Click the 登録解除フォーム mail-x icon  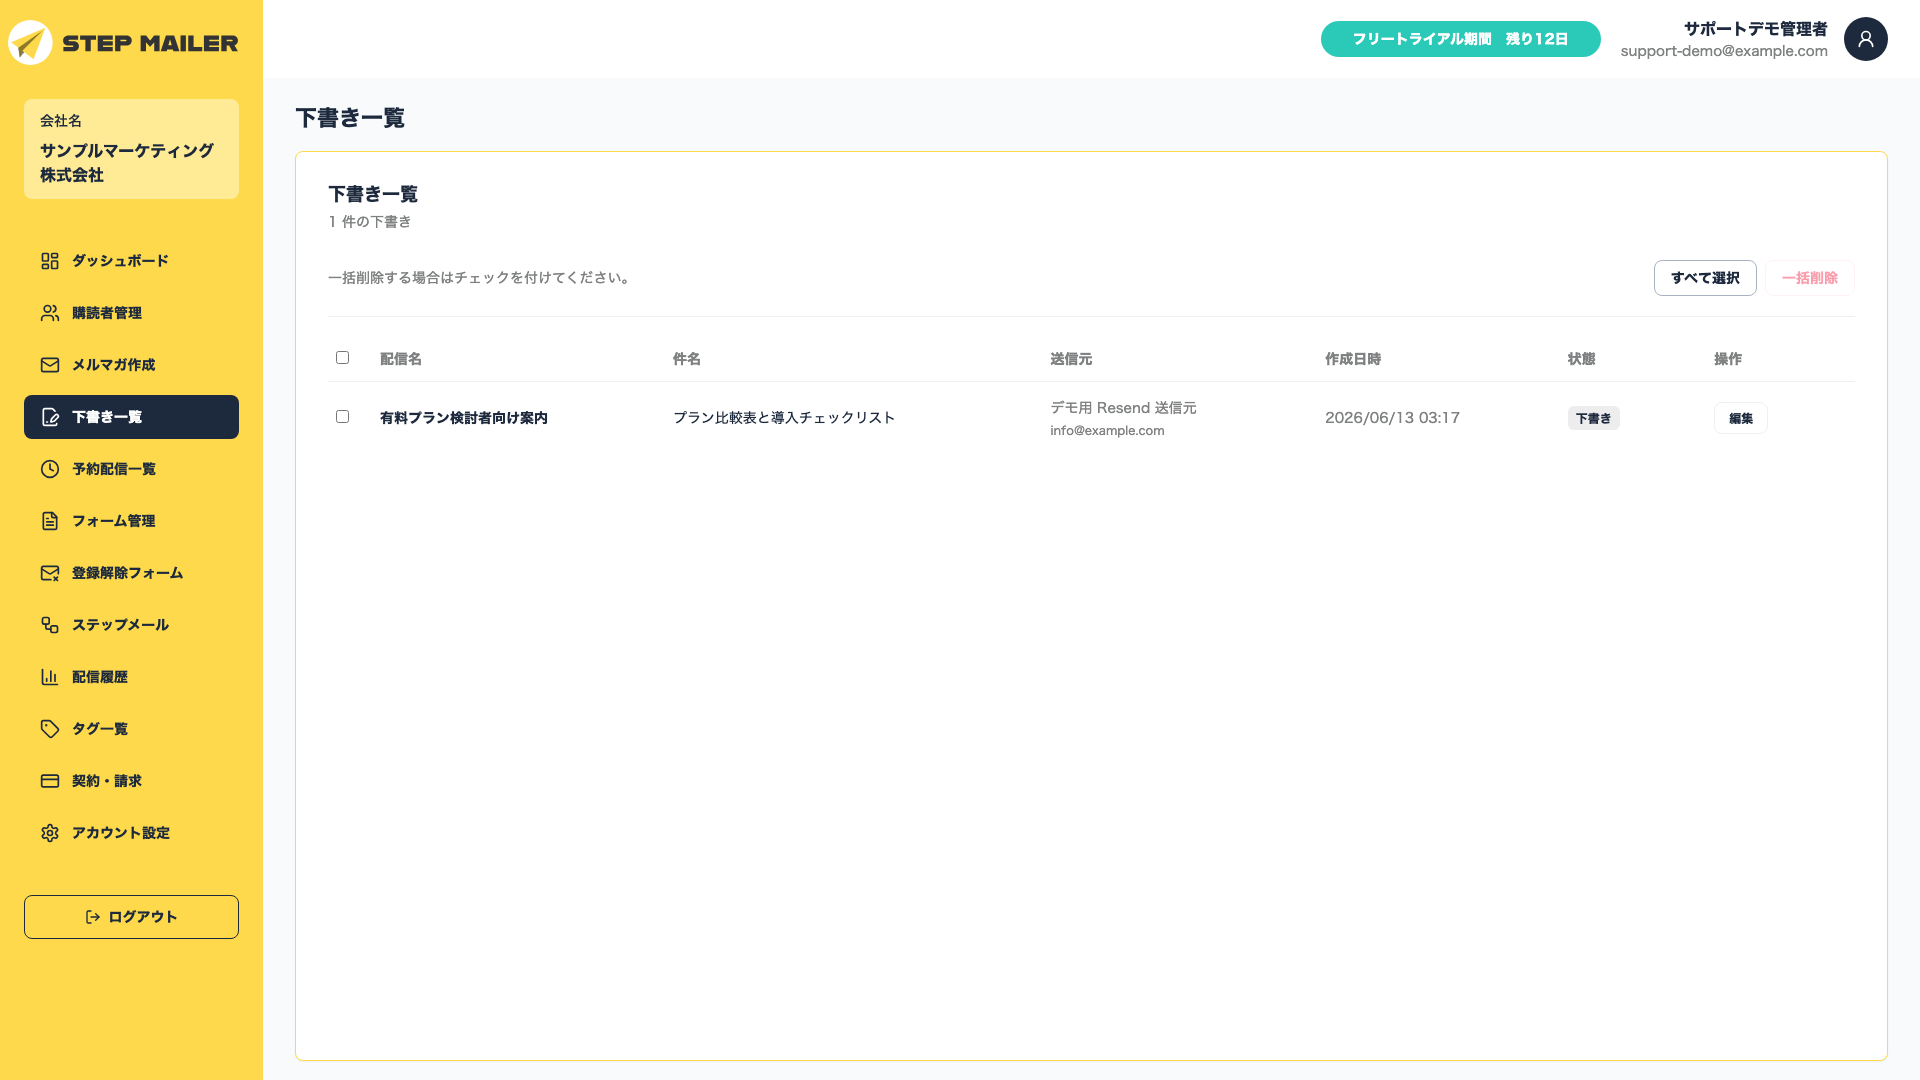coord(50,573)
